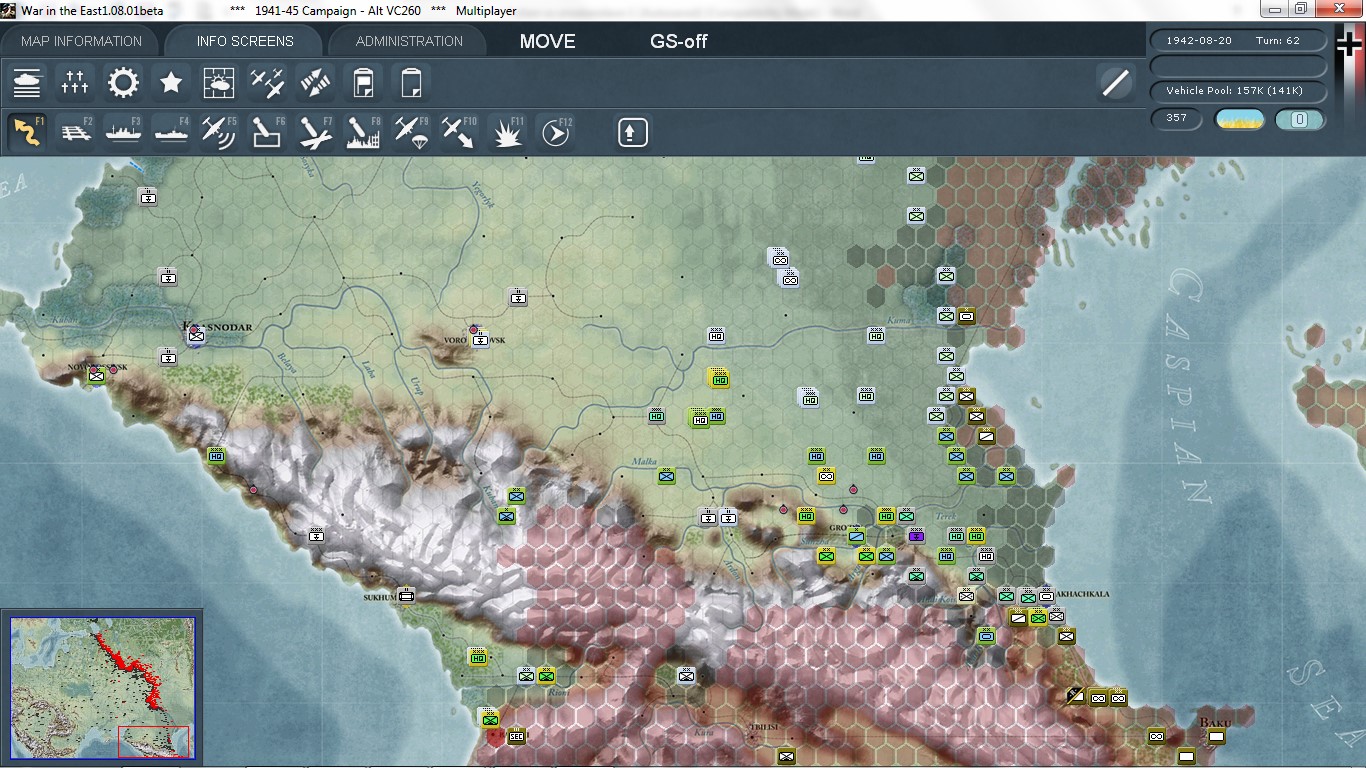The width and height of the screenshot is (1366, 768).
Task: Click the Vehicle Pool: 157K (141K) readout
Action: point(1239,91)
